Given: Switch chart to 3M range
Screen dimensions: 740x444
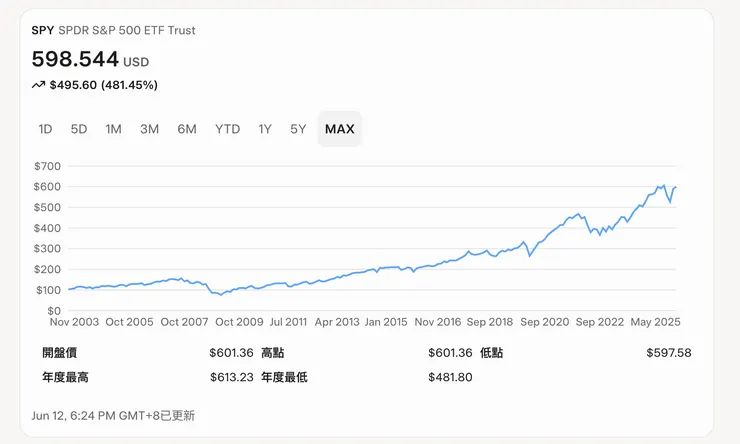Looking at the screenshot, I should pos(149,129).
